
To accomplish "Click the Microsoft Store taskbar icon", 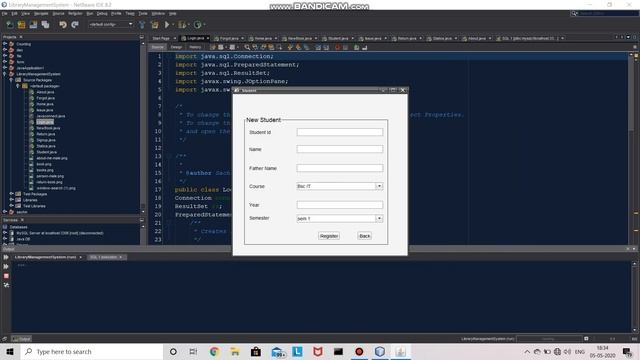I will click(x=256, y=351).
